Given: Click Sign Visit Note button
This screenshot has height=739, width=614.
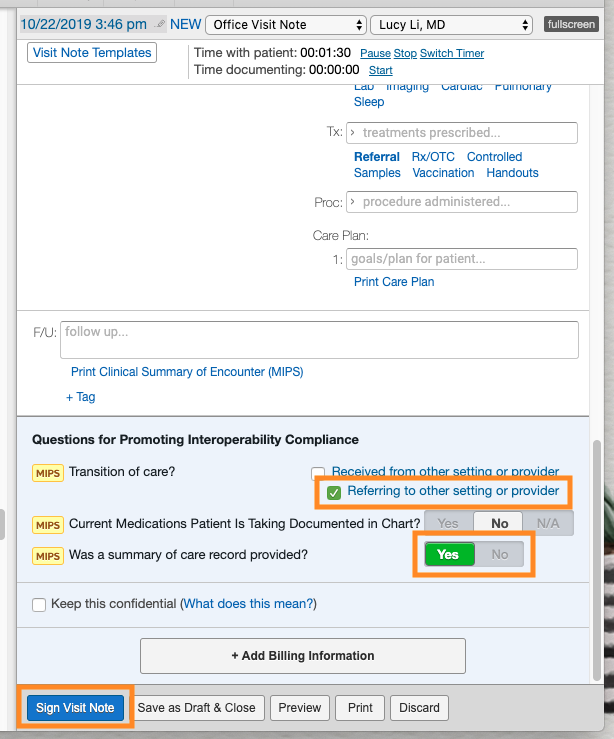Looking at the screenshot, I should 75,707.
